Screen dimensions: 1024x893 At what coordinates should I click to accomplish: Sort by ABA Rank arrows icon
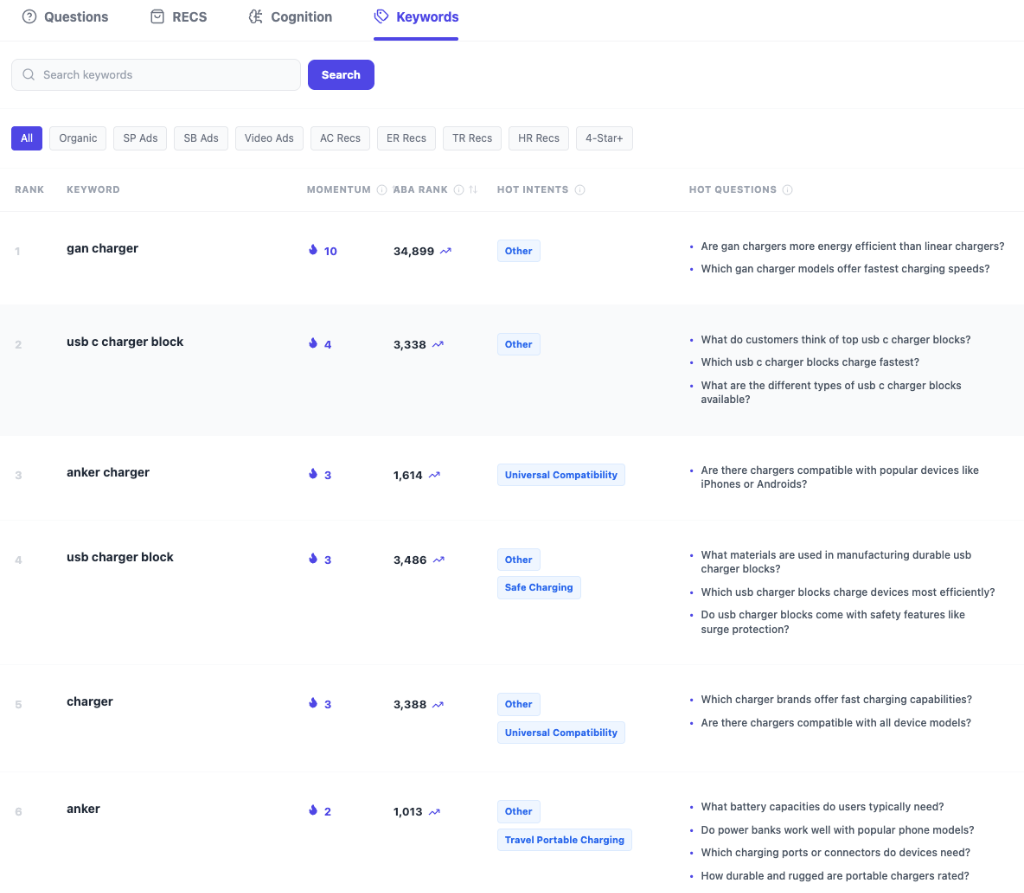pos(473,190)
